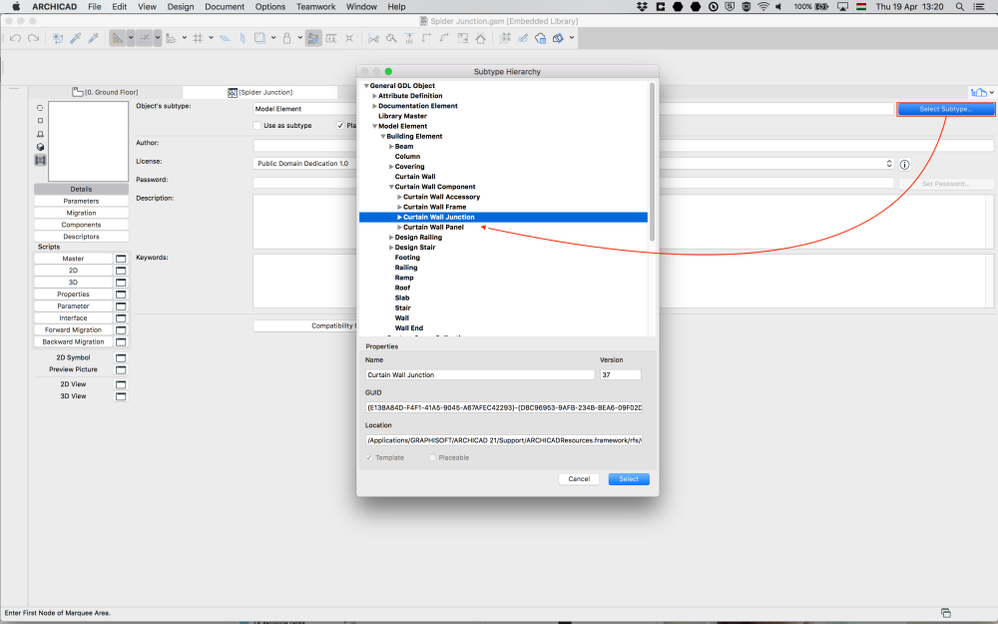Click the suspend groups toolbar icon

[505, 38]
